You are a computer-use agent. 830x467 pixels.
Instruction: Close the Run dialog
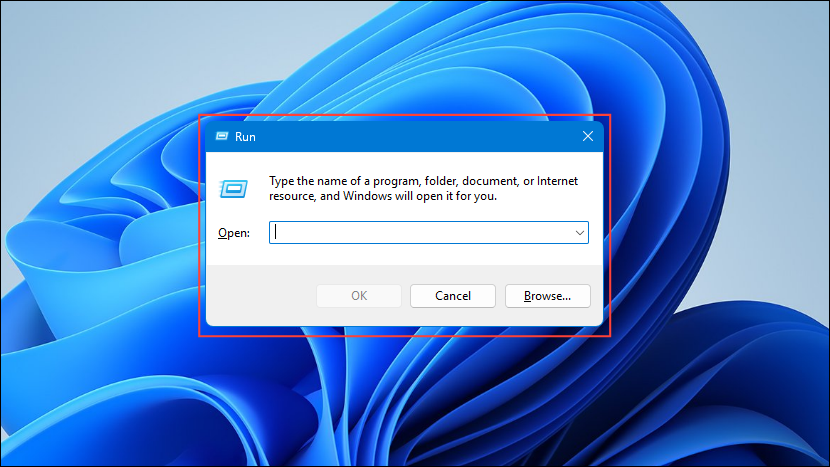(588, 137)
